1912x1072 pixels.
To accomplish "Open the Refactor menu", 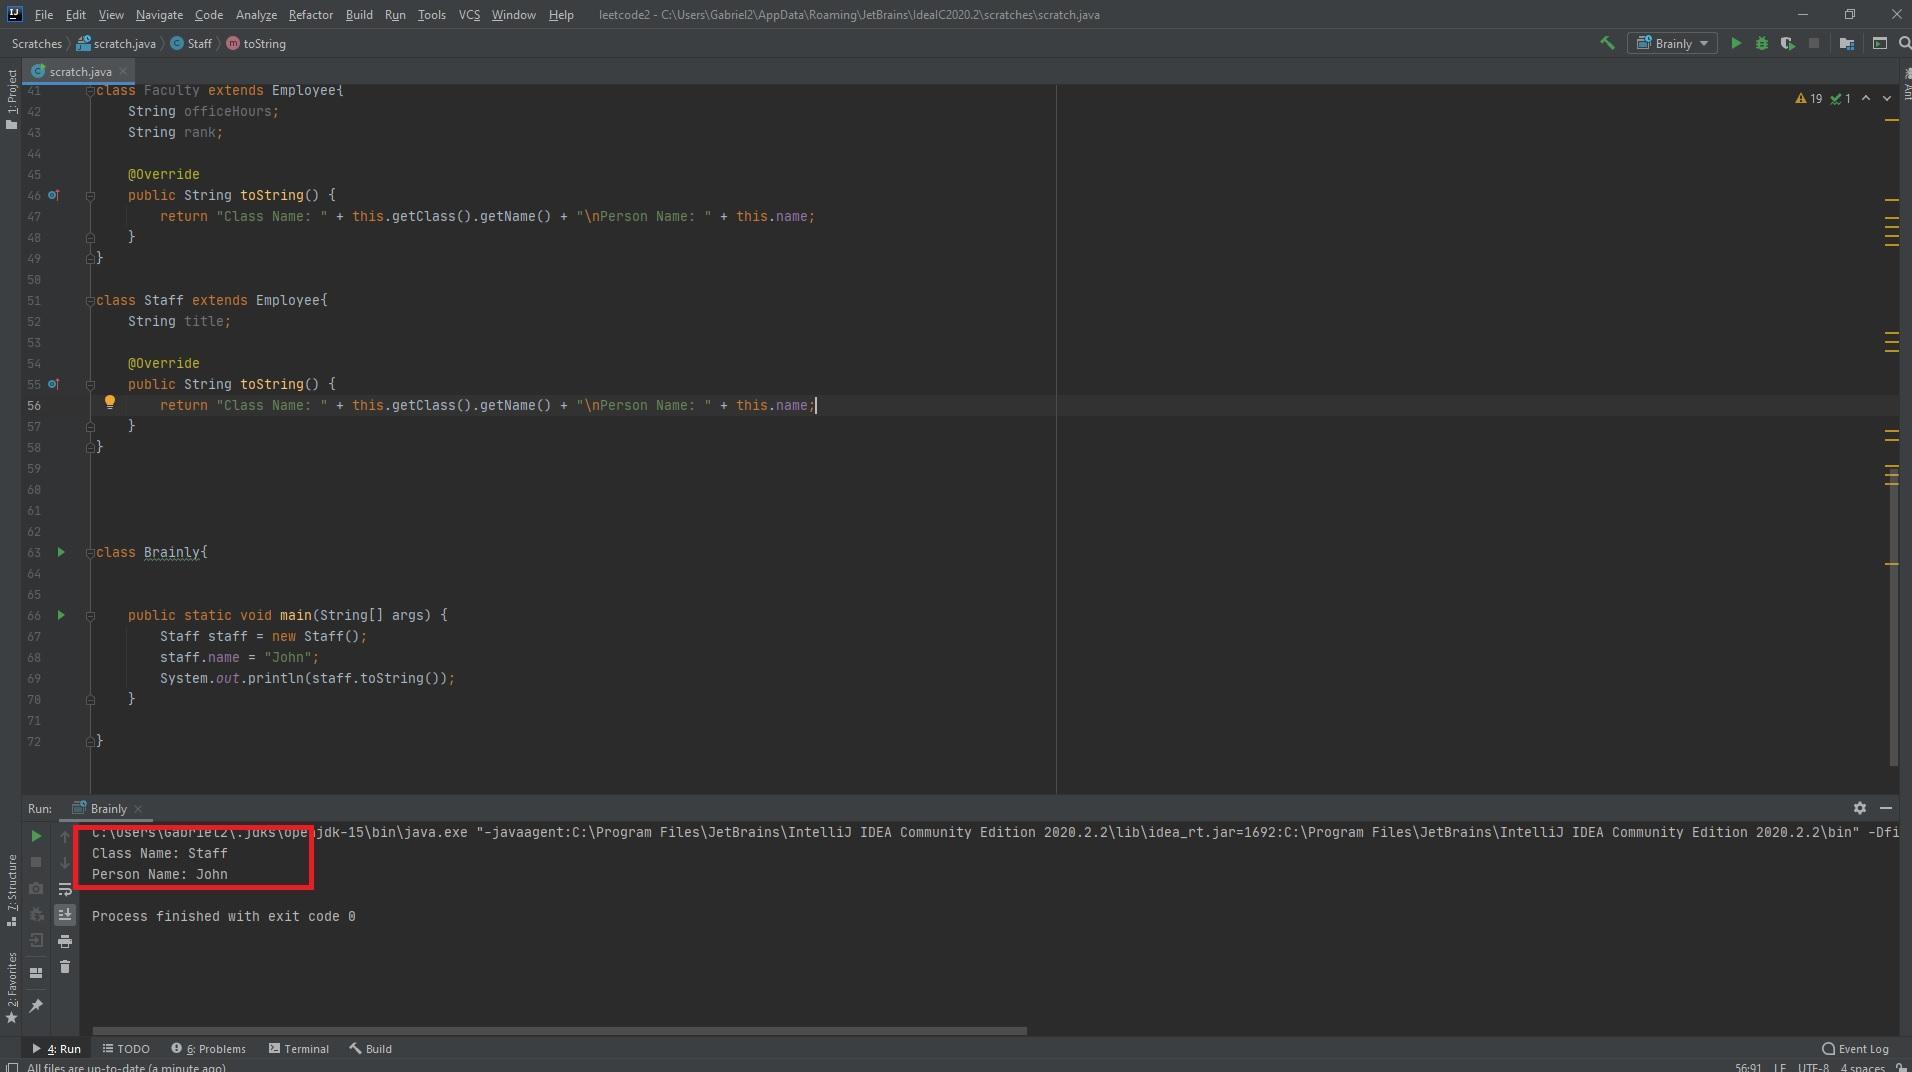I will (x=310, y=15).
